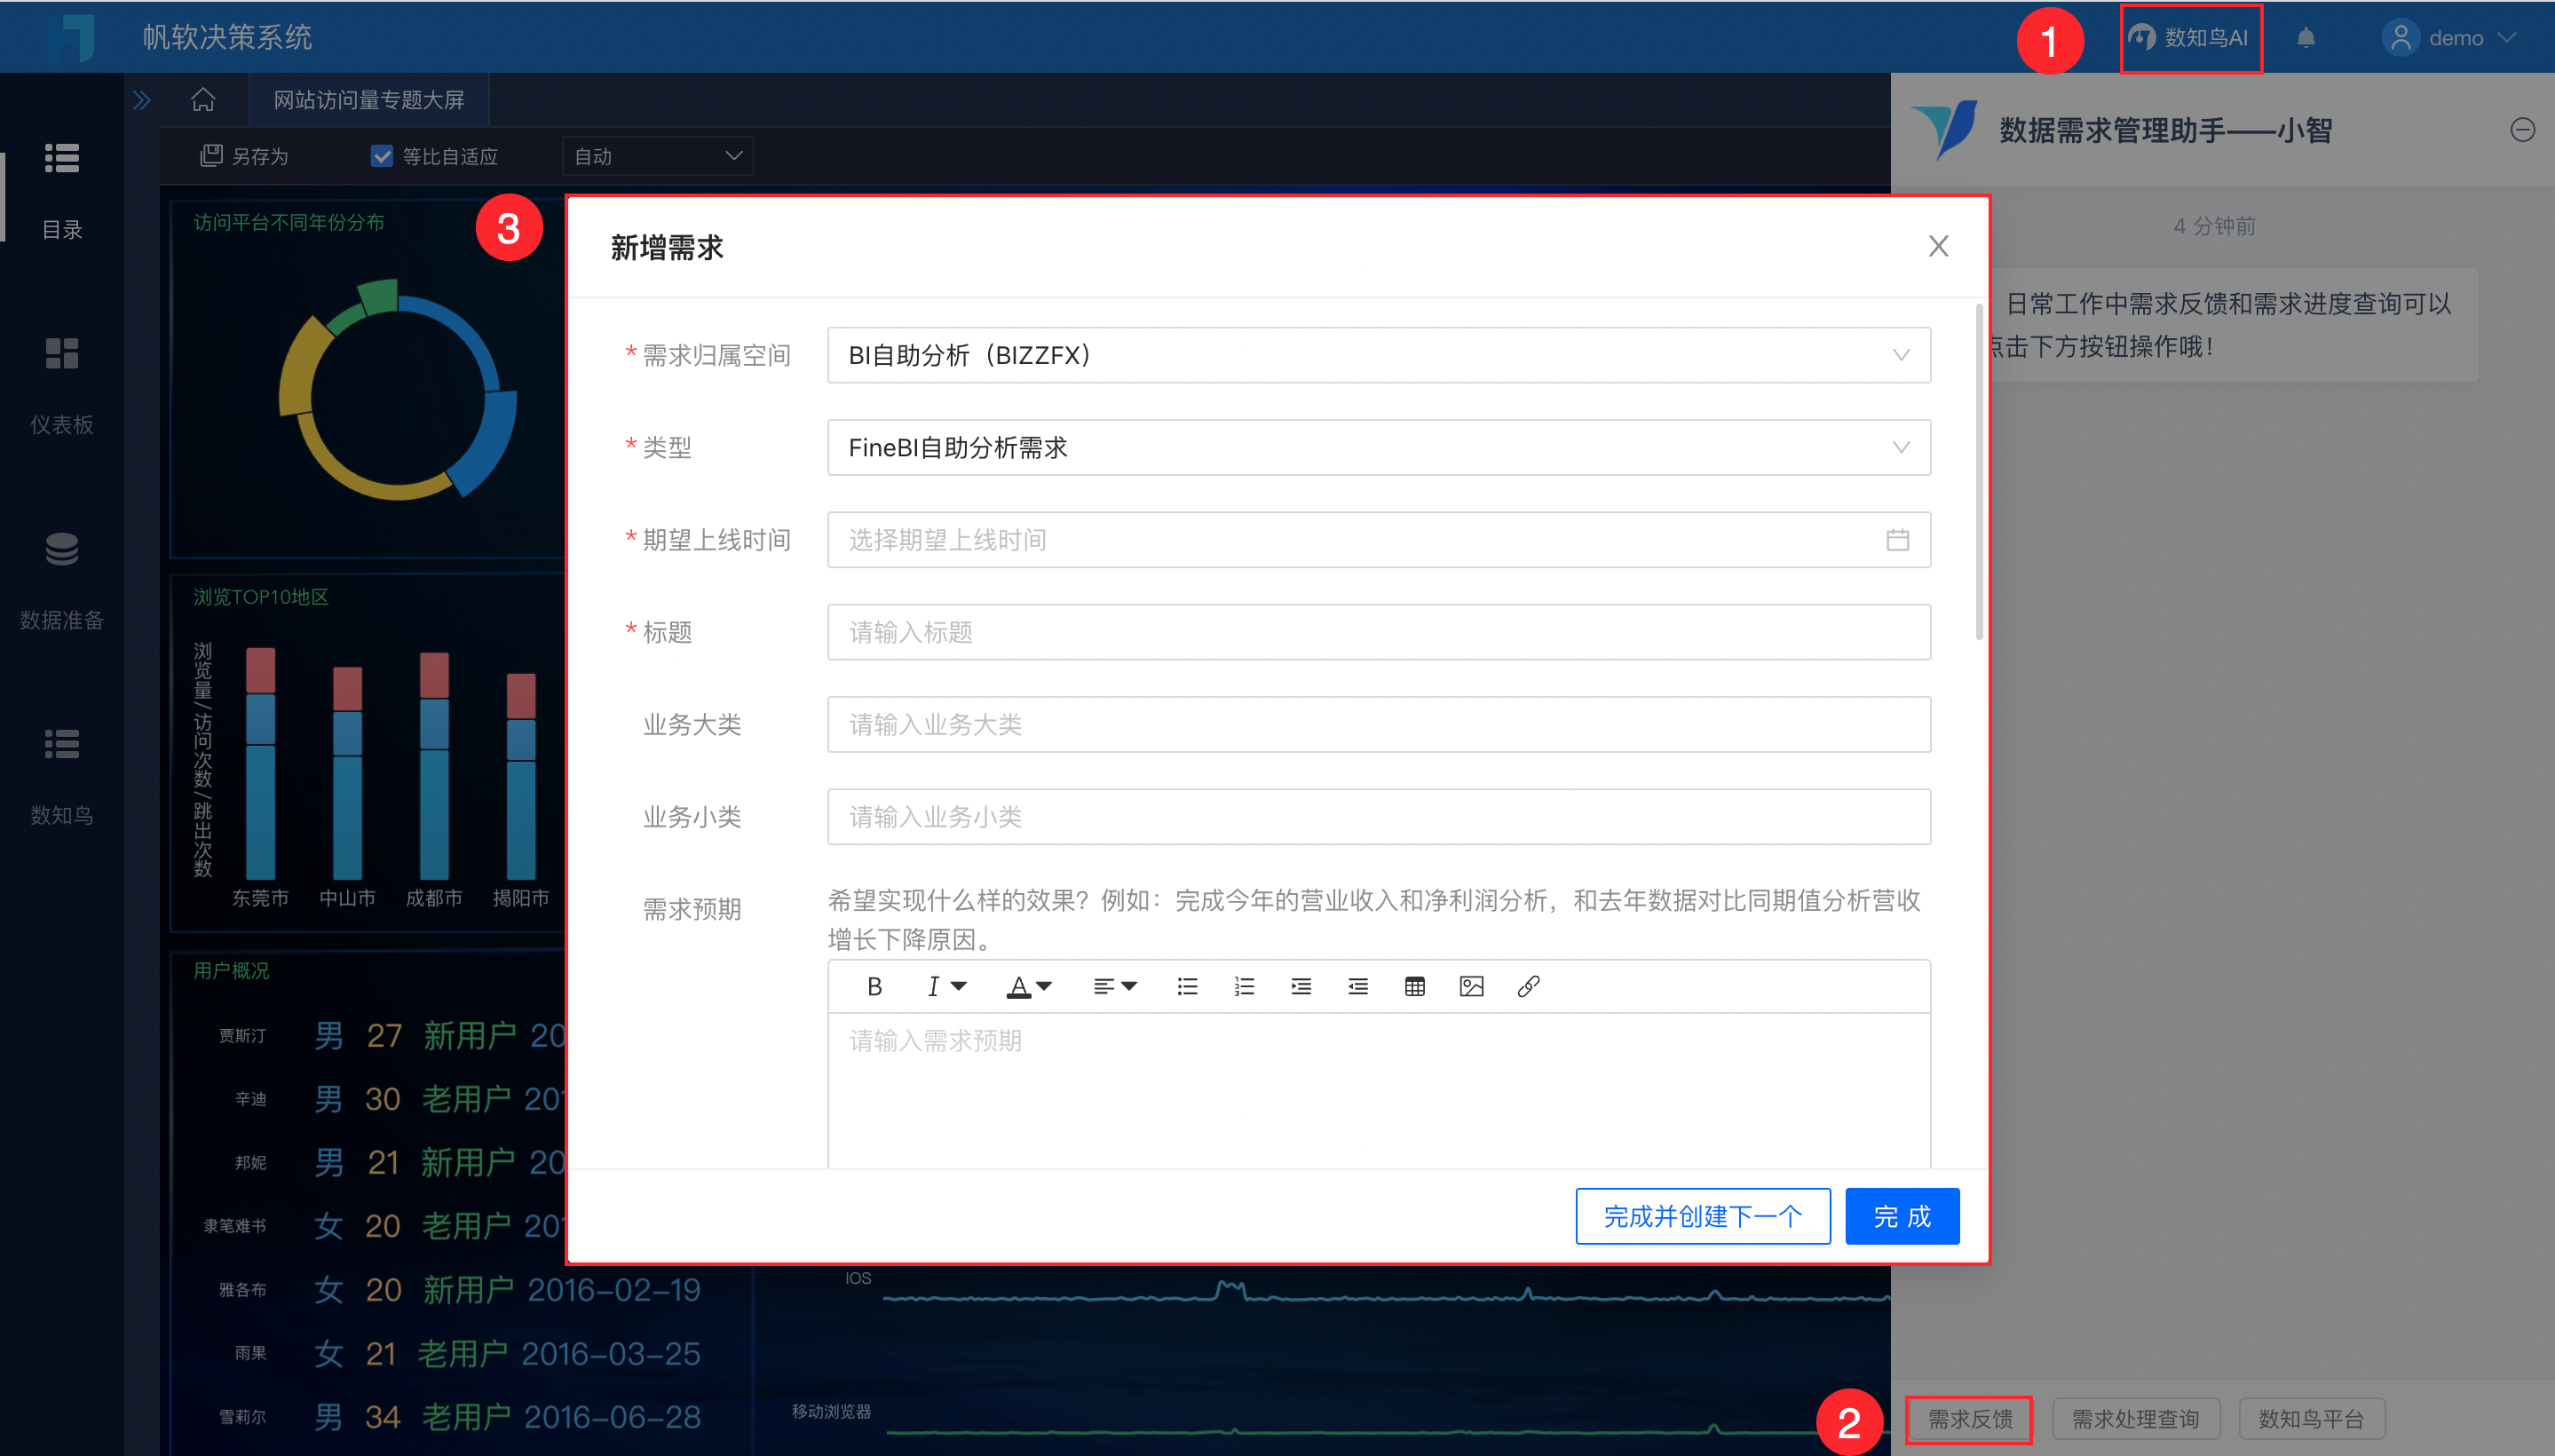The height and width of the screenshot is (1456, 2555).
Task: Click the Bold formatting icon
Action: coord(874,987)
